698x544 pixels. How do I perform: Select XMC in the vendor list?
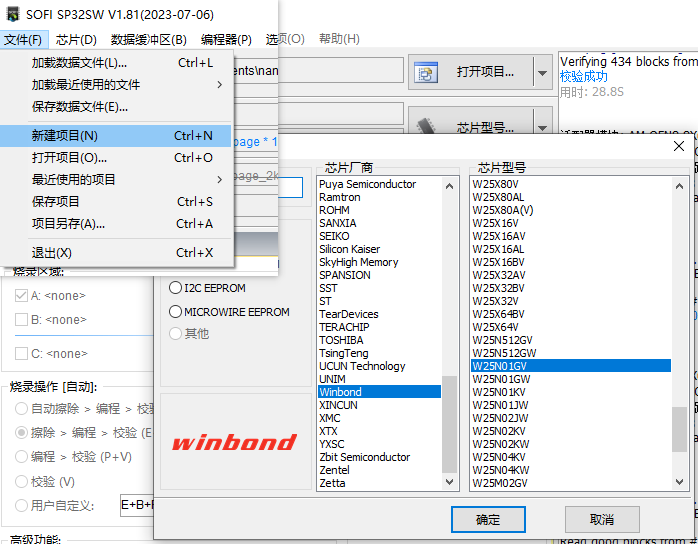tap(329, 418)
